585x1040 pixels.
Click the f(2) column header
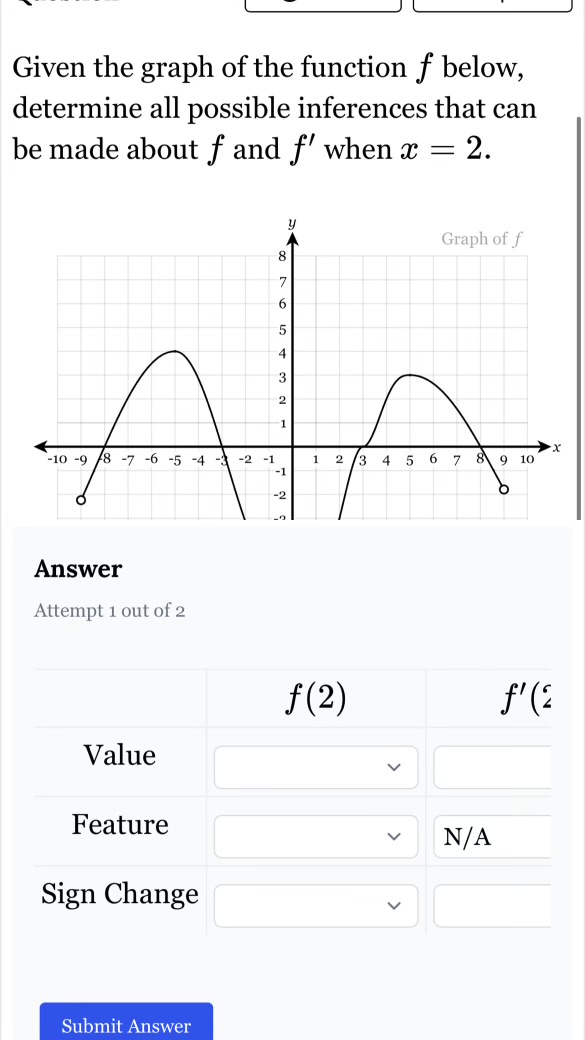click(x=318, y=697)
